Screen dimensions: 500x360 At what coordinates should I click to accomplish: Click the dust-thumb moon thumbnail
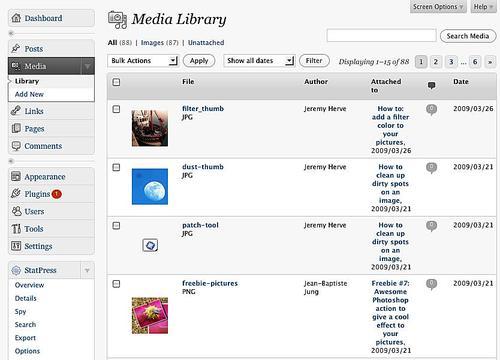[150, 186]
